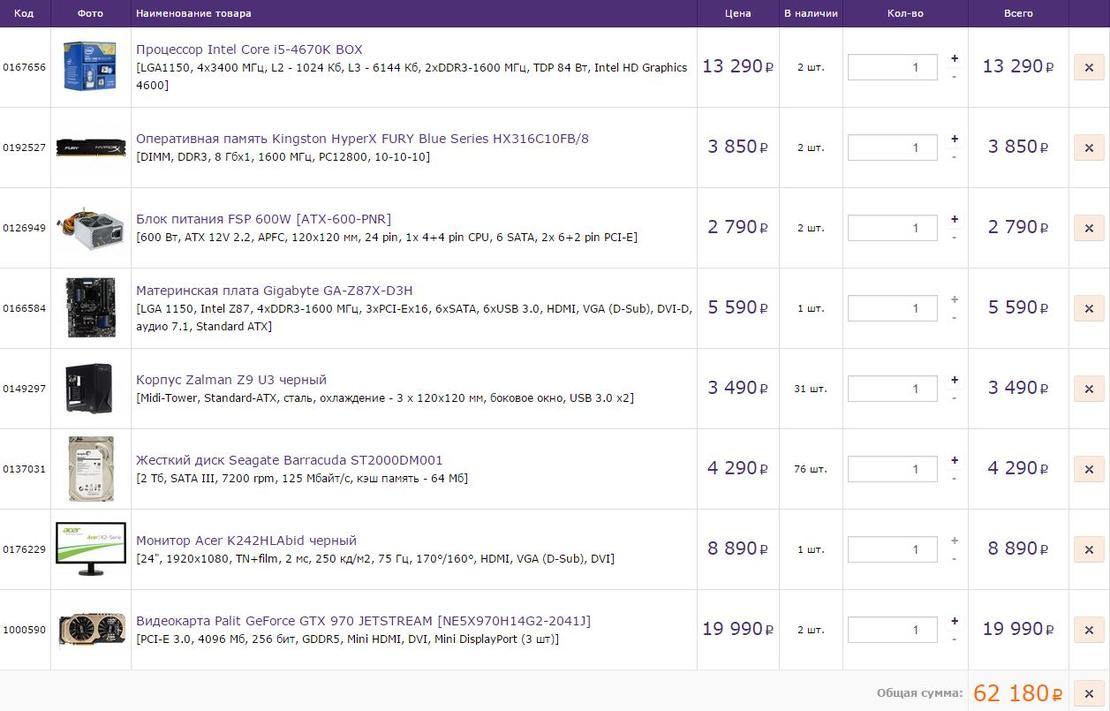The width and height of the screenshot is (1110, 711).
Task: Increase quantity of Intel Core i5-4670K processor
Action: [x=954, y=59]
